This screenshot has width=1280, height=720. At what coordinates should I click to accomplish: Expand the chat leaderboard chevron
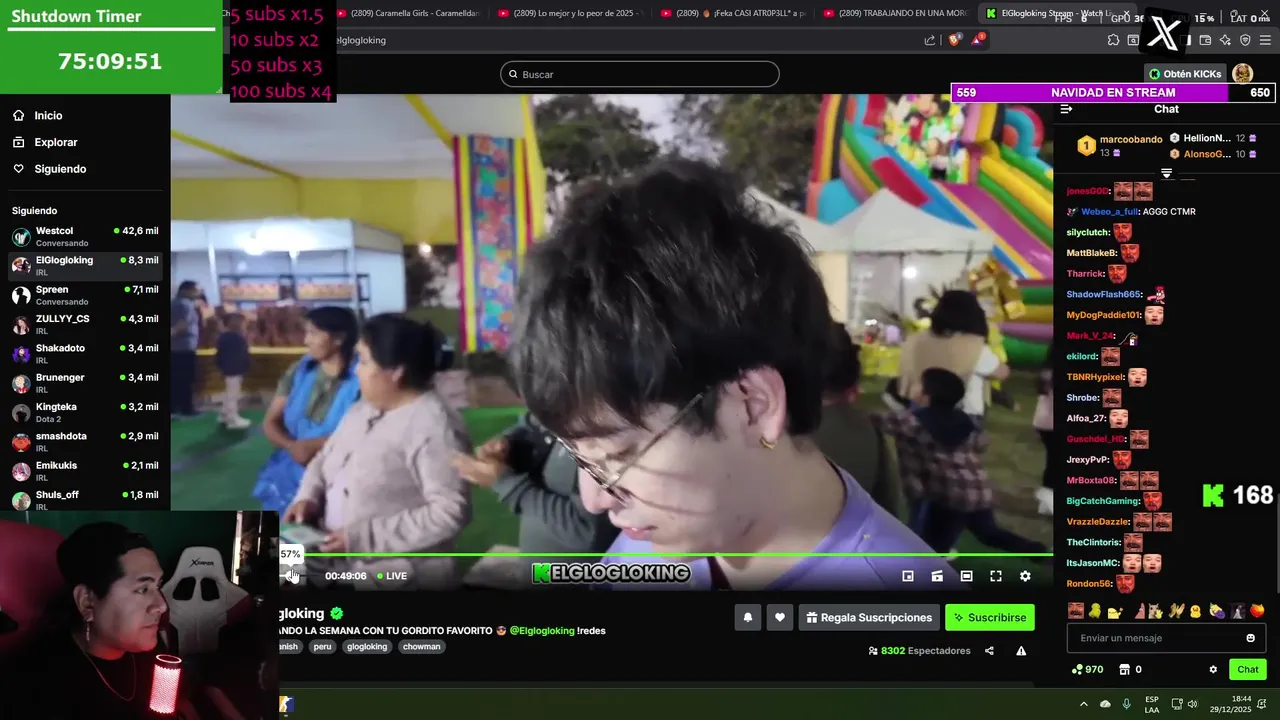point(1166,174)
